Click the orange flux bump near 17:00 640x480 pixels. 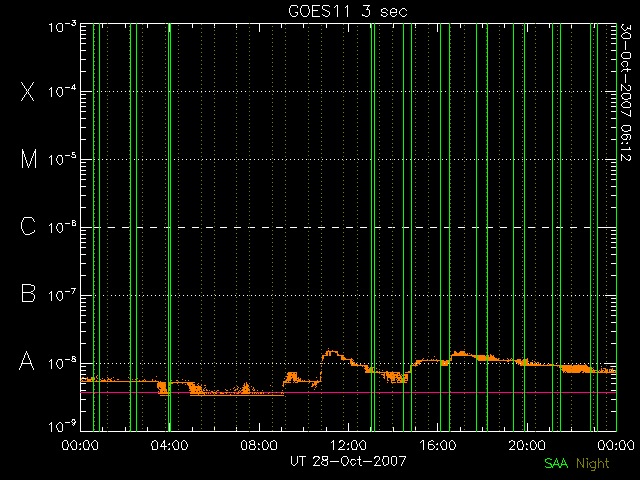tap(461, 353)
